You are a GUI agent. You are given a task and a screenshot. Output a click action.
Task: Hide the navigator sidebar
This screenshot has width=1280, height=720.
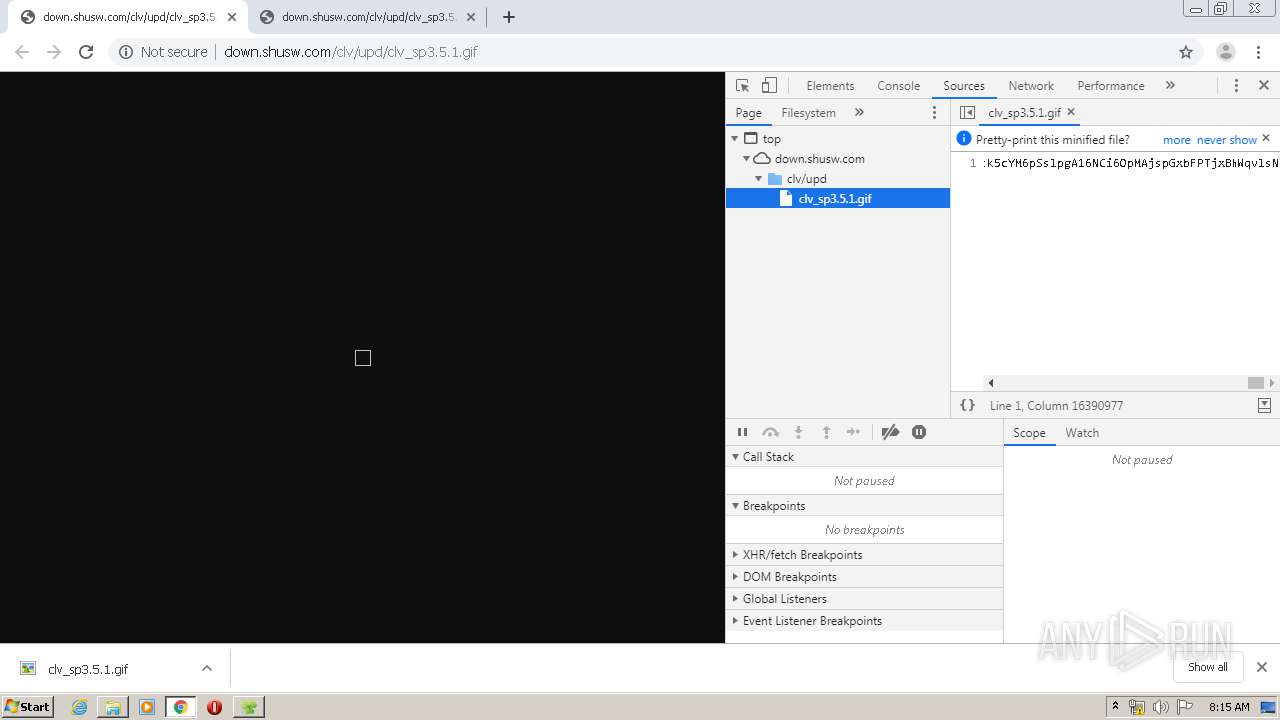click(x=967, y=113)
